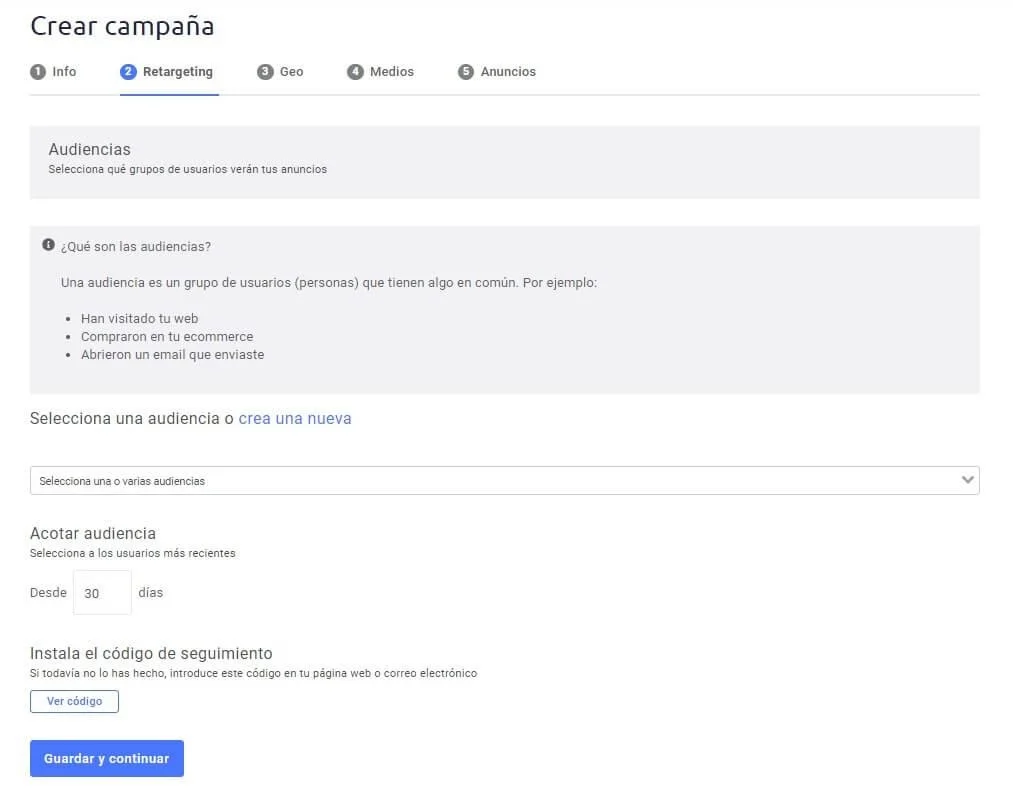Click 'Abrieron un email que enviaste' bullet
The width and height of the screenshot is (1013, 791).
tap(172, 355)
